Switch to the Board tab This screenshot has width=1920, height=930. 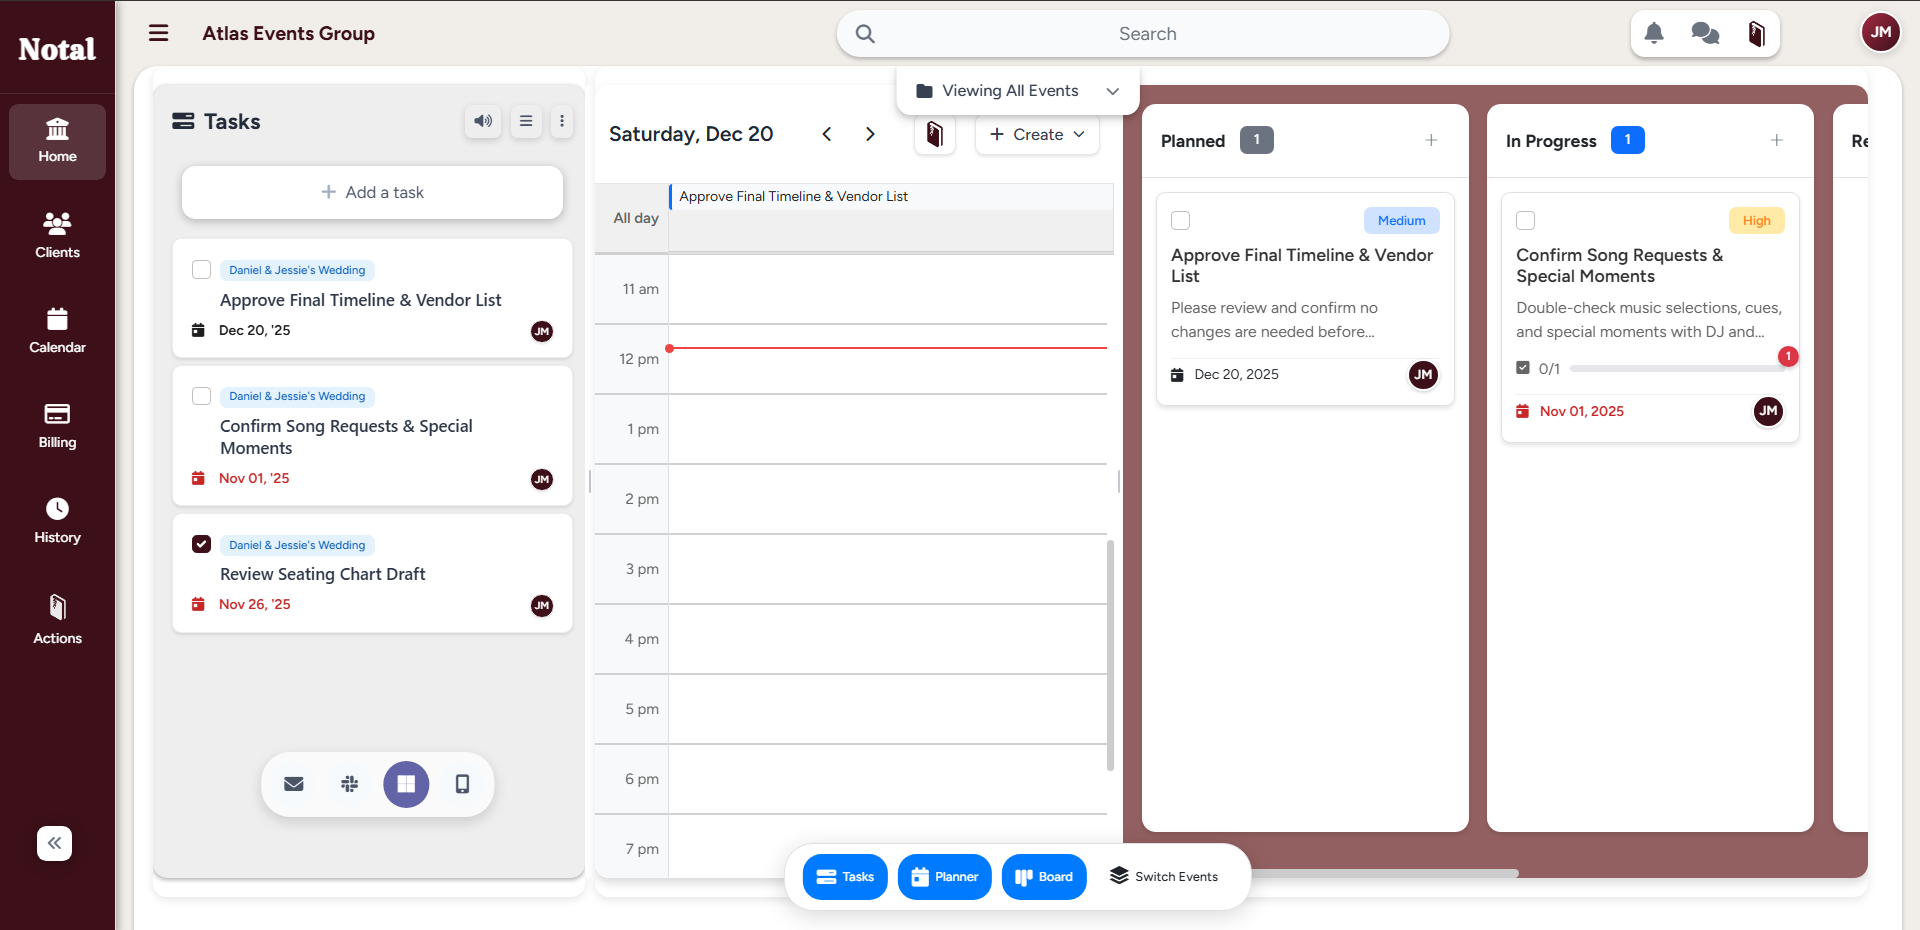point(1043,877)
